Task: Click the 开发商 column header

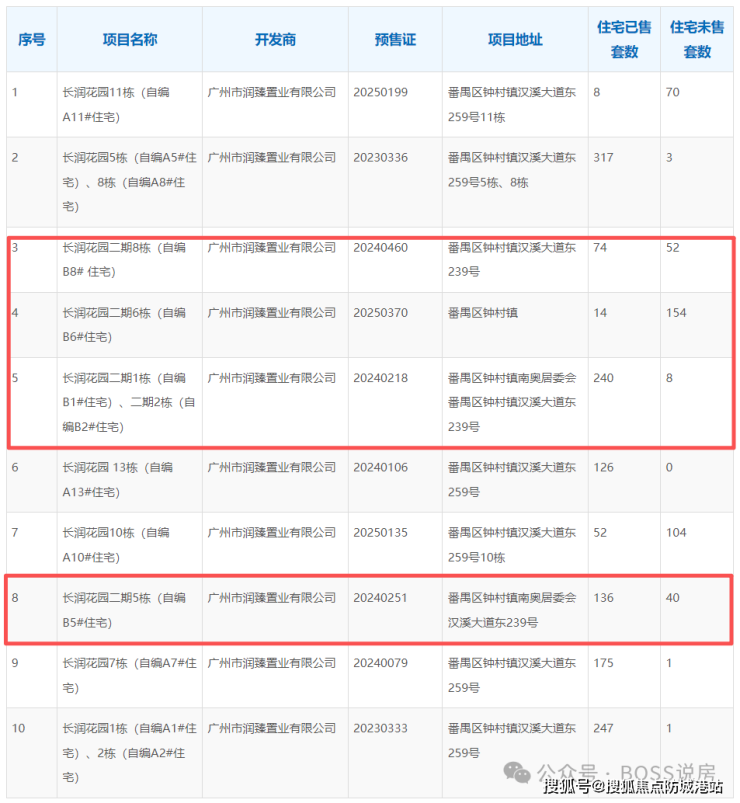Action: pos(275,39)
